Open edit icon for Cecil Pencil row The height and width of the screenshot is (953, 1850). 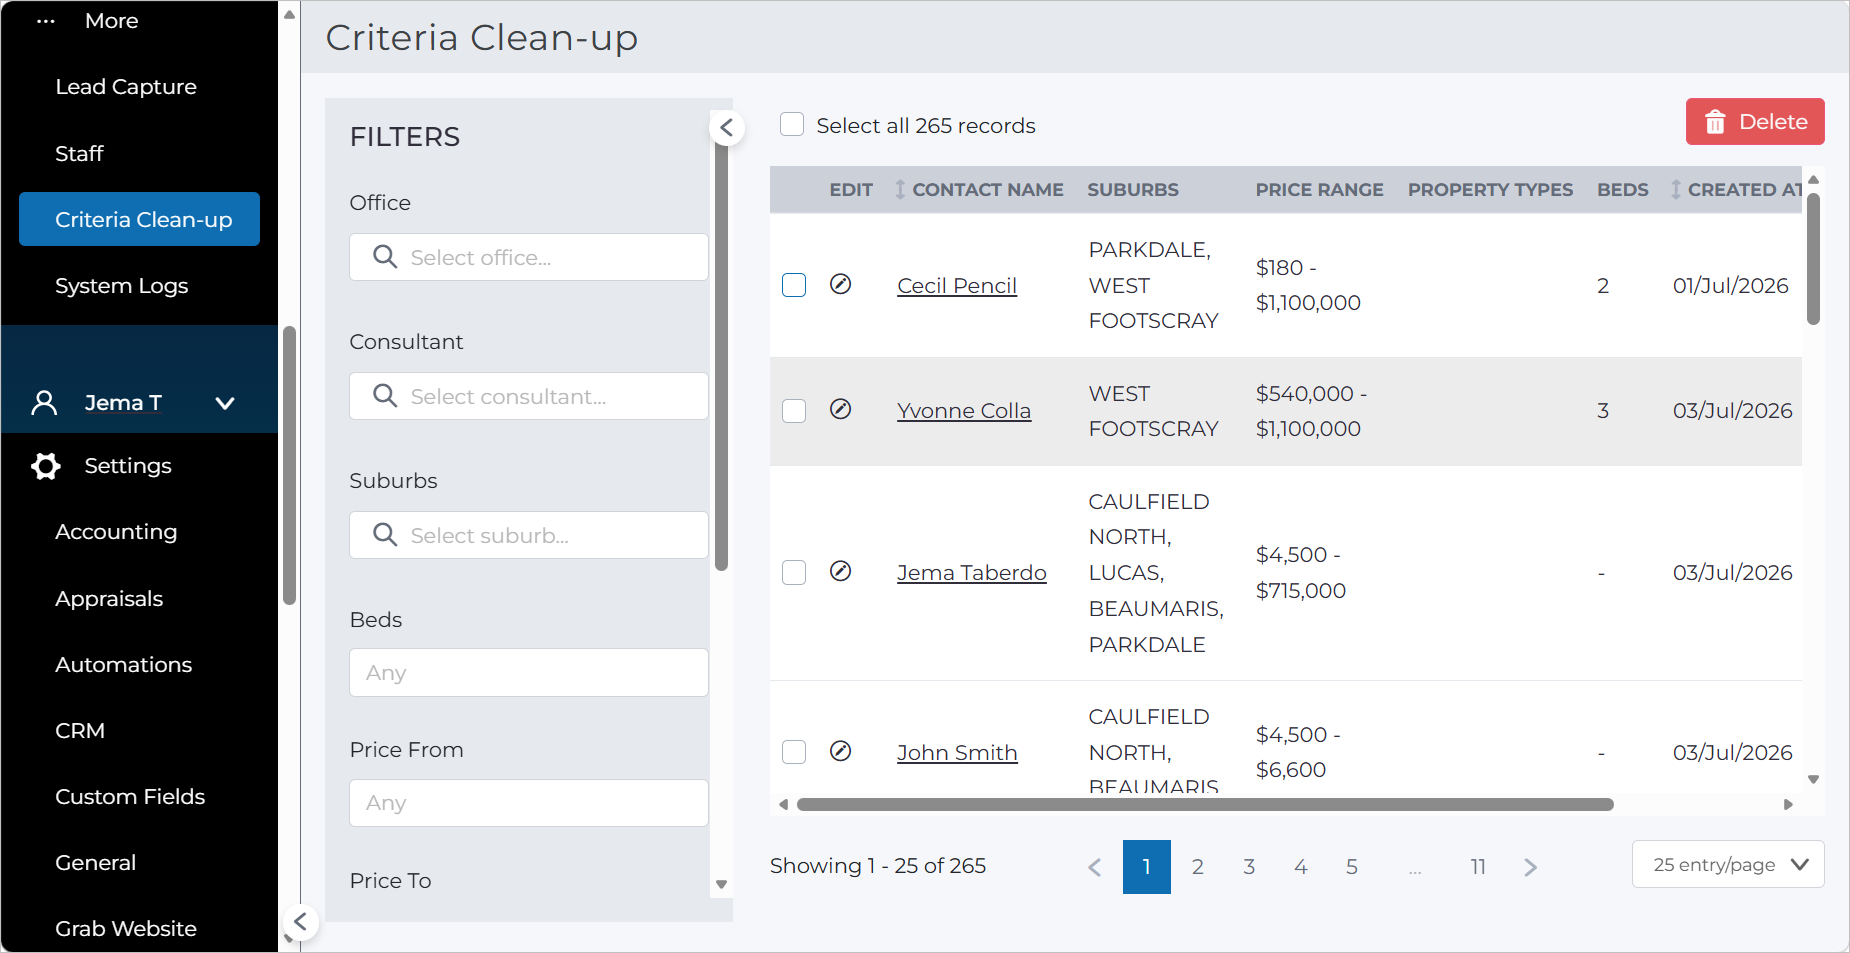pos(841,285)
